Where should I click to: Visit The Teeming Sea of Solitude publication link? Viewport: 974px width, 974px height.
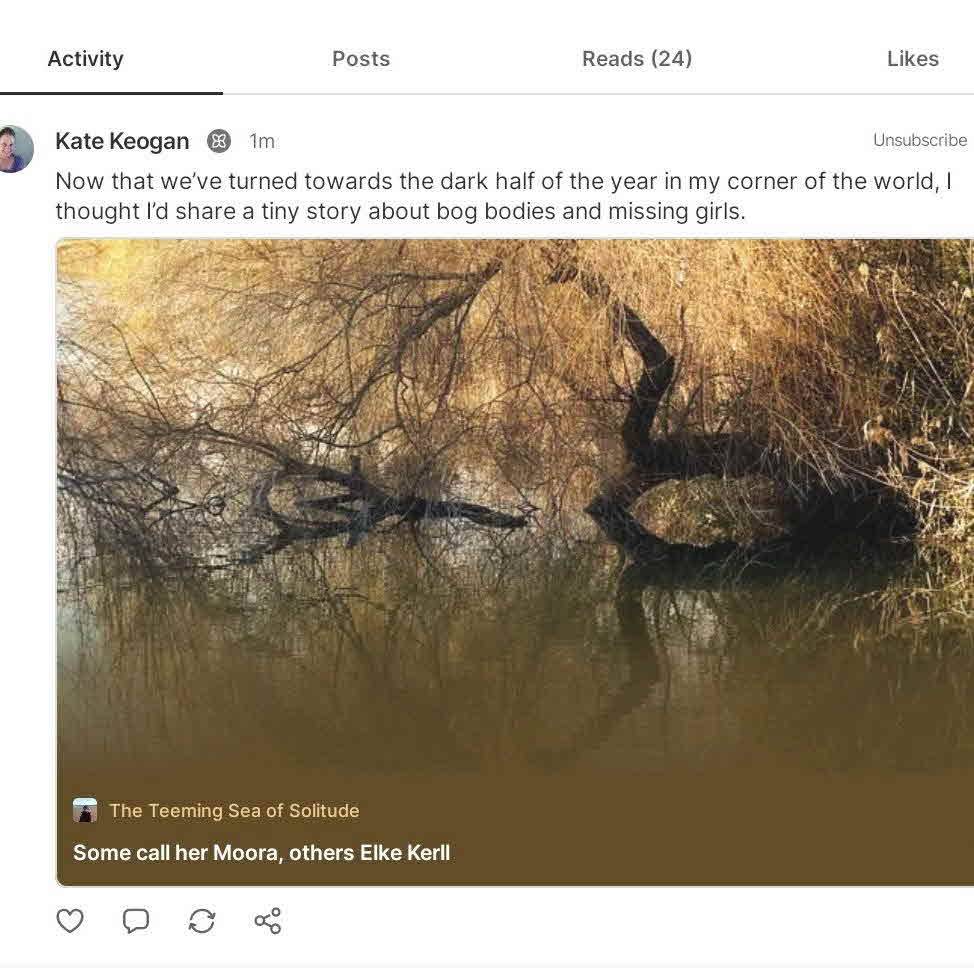(234, 811)
